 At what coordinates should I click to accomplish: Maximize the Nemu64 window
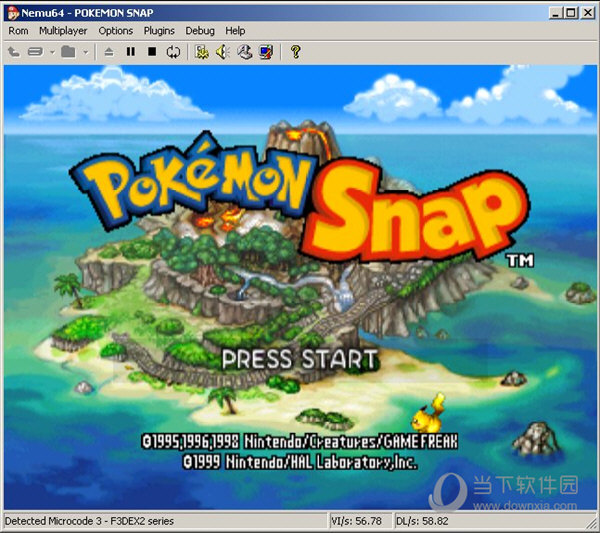[x=571, y=13]
